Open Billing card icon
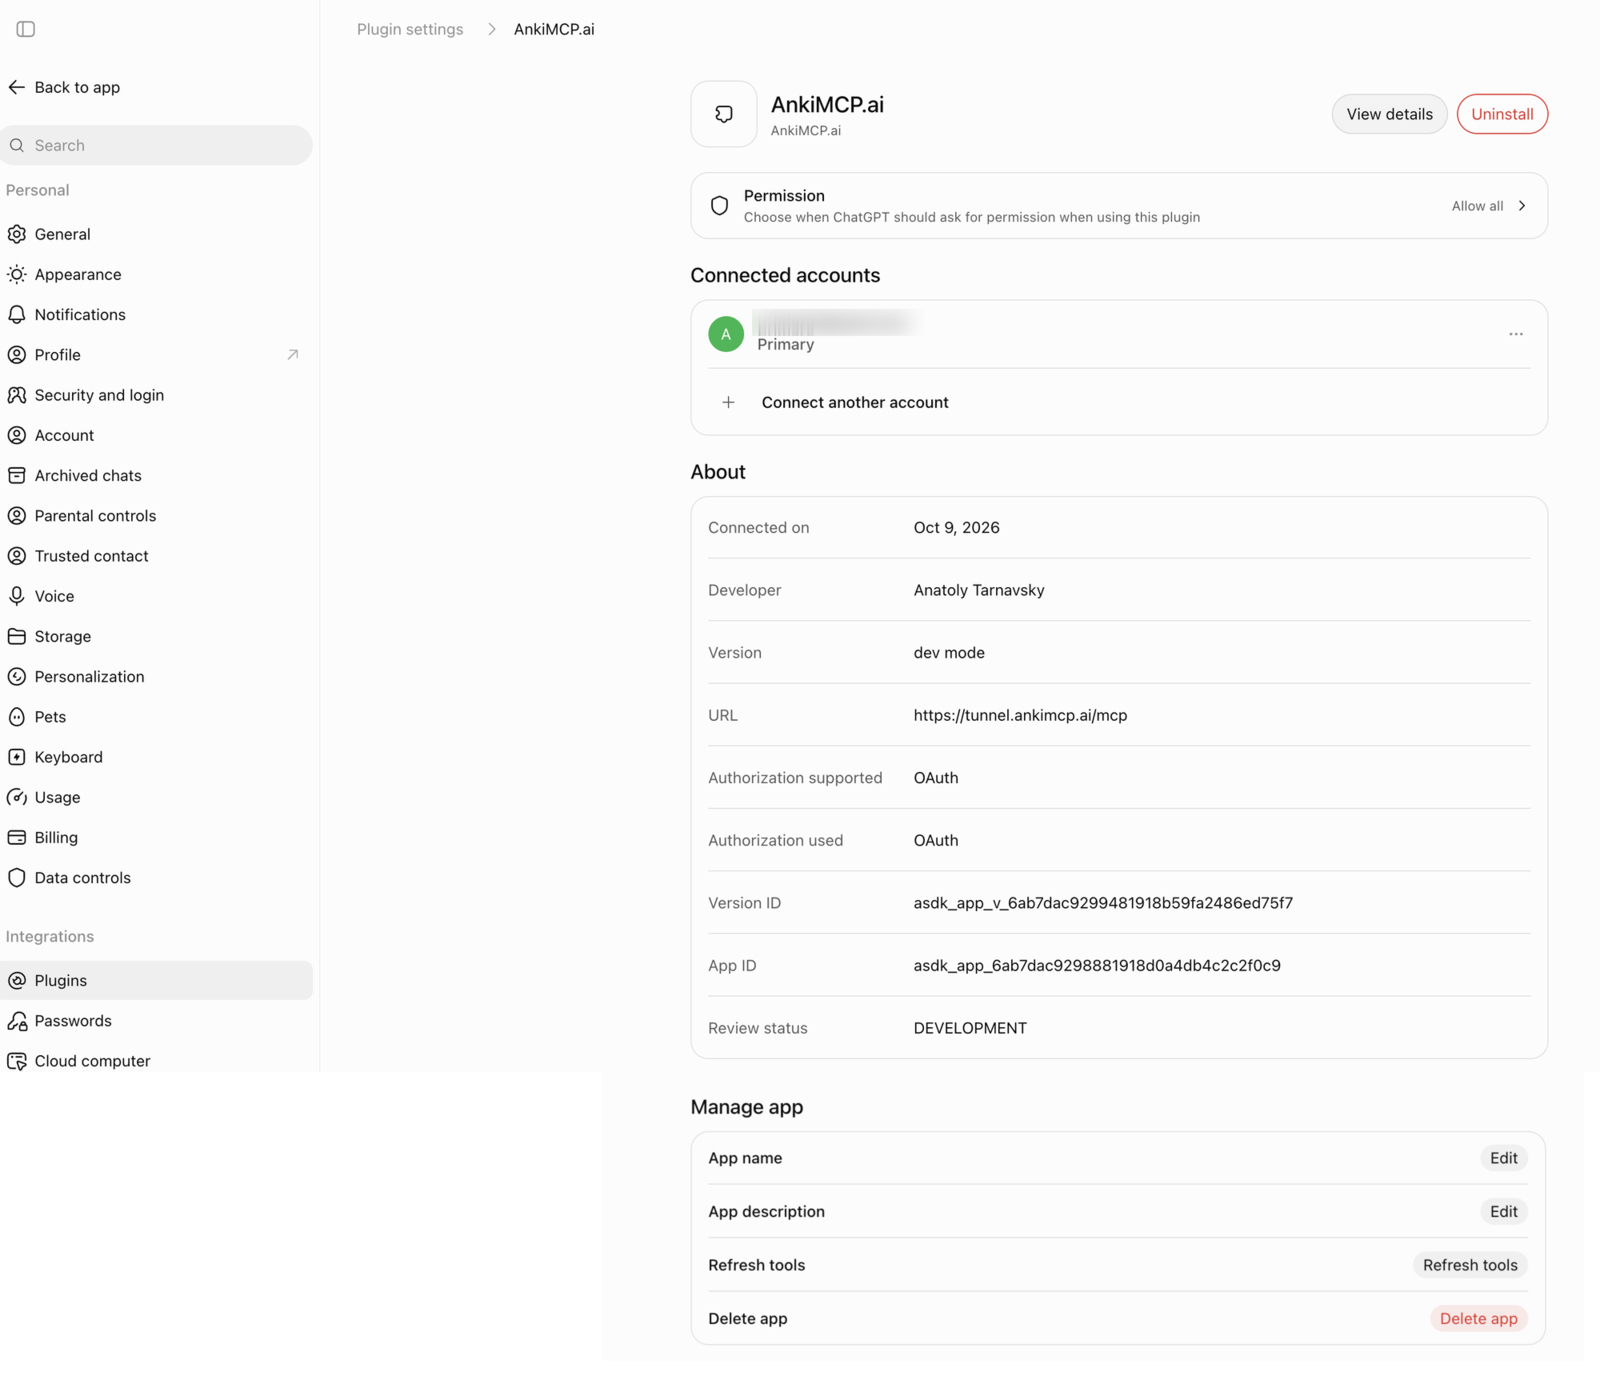 [x=17, y=837]
